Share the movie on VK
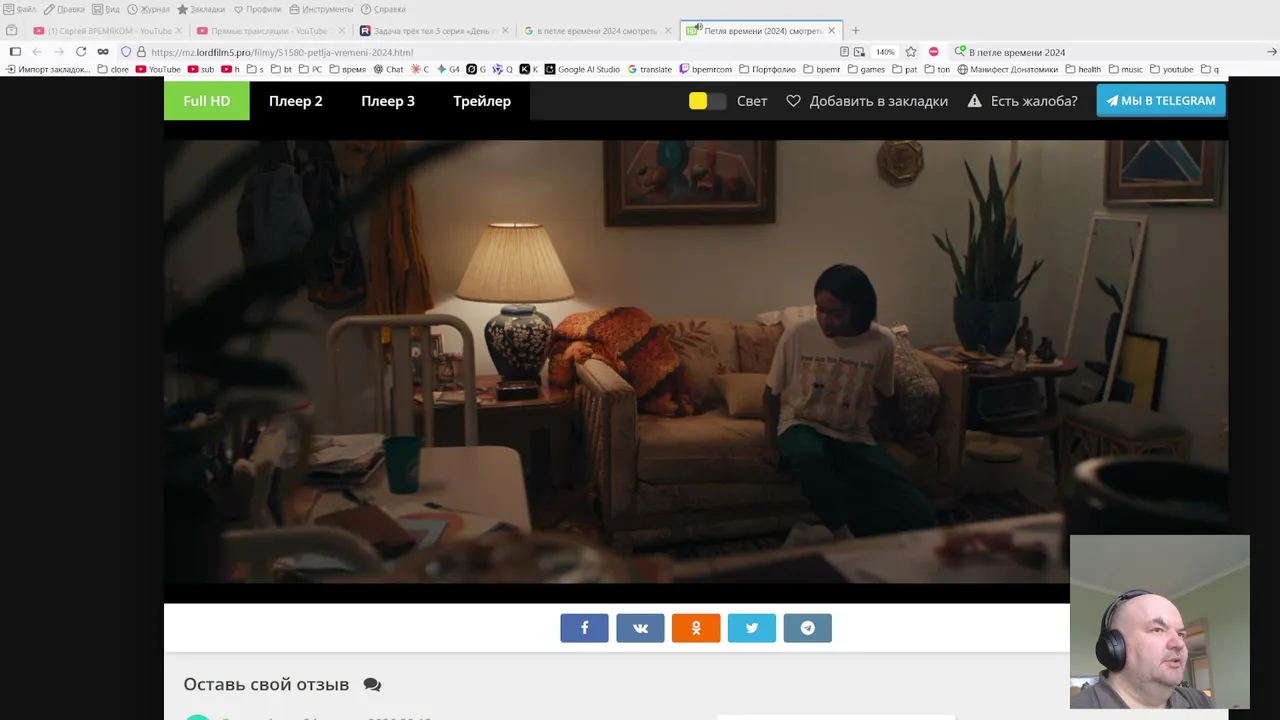The image size is (1280, 720). [640, 628]
